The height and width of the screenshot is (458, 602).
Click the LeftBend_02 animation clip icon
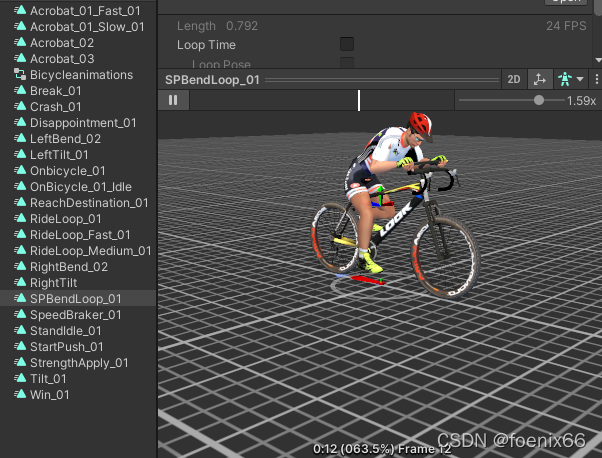(20, 138)
